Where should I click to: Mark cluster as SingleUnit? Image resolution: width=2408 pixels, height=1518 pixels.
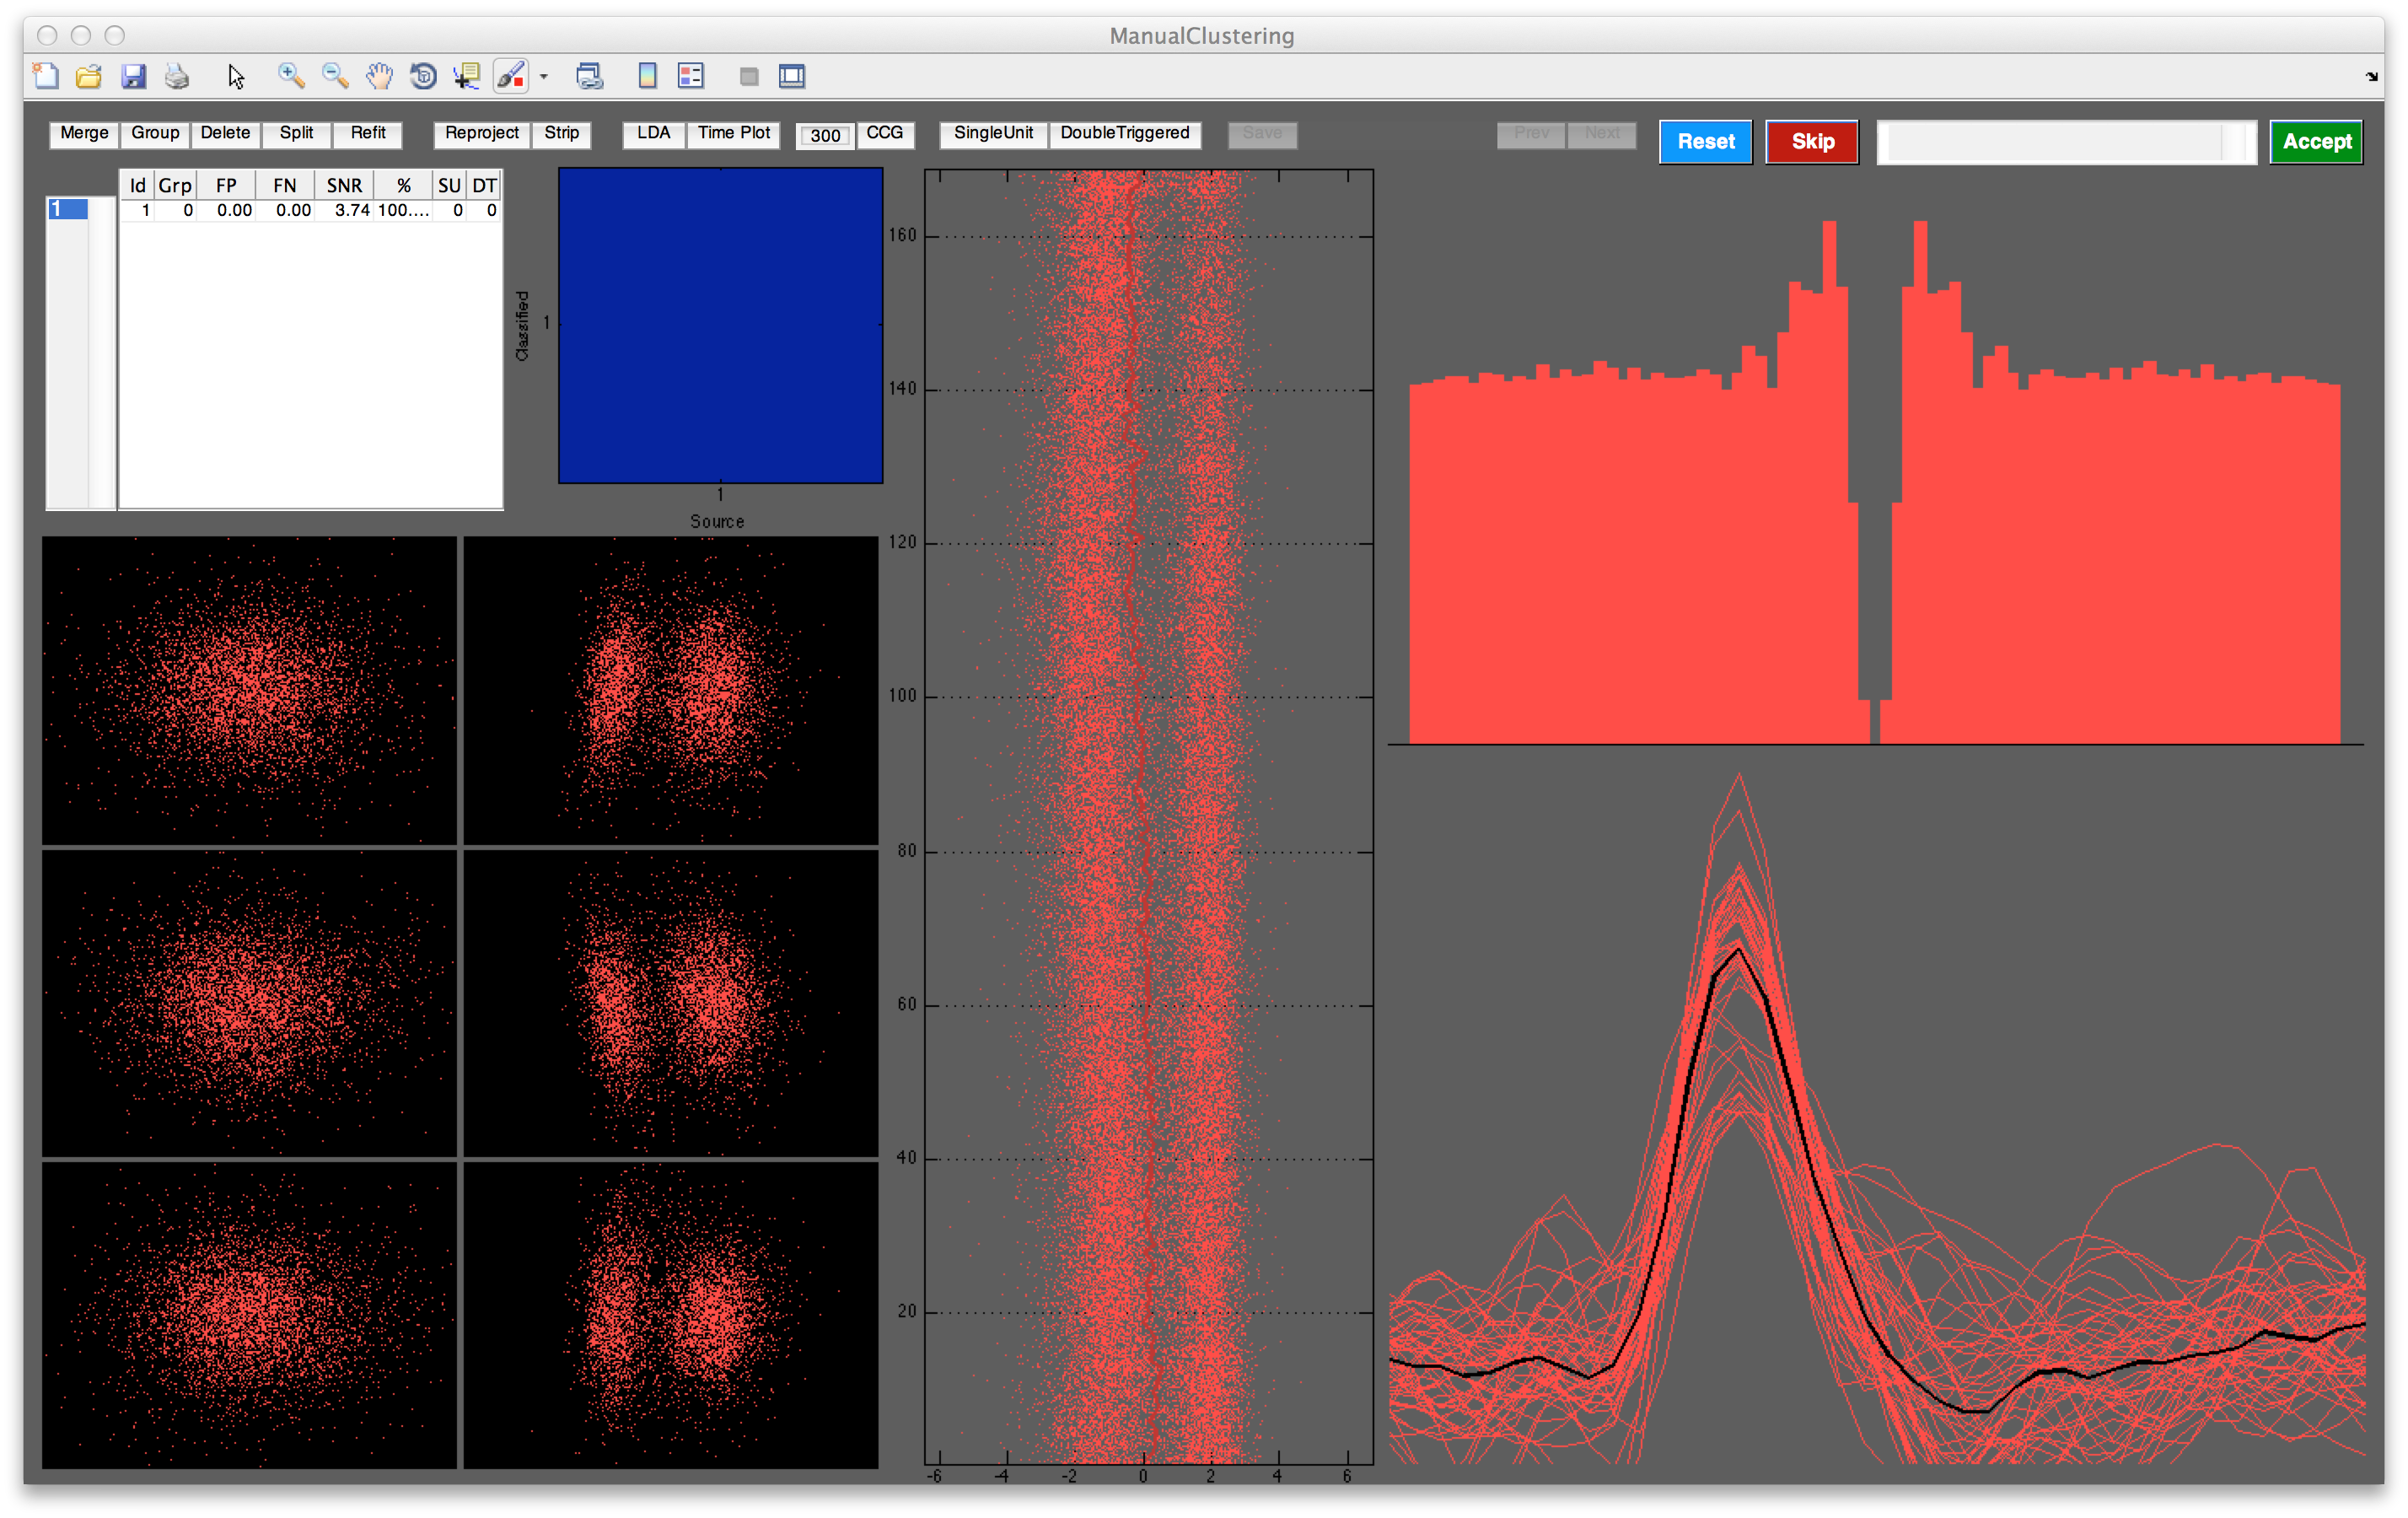(994, 133)
